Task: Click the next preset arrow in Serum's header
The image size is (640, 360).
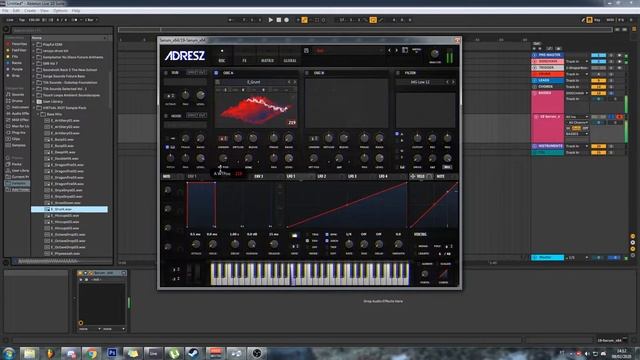Action: (x=396, y=50)
